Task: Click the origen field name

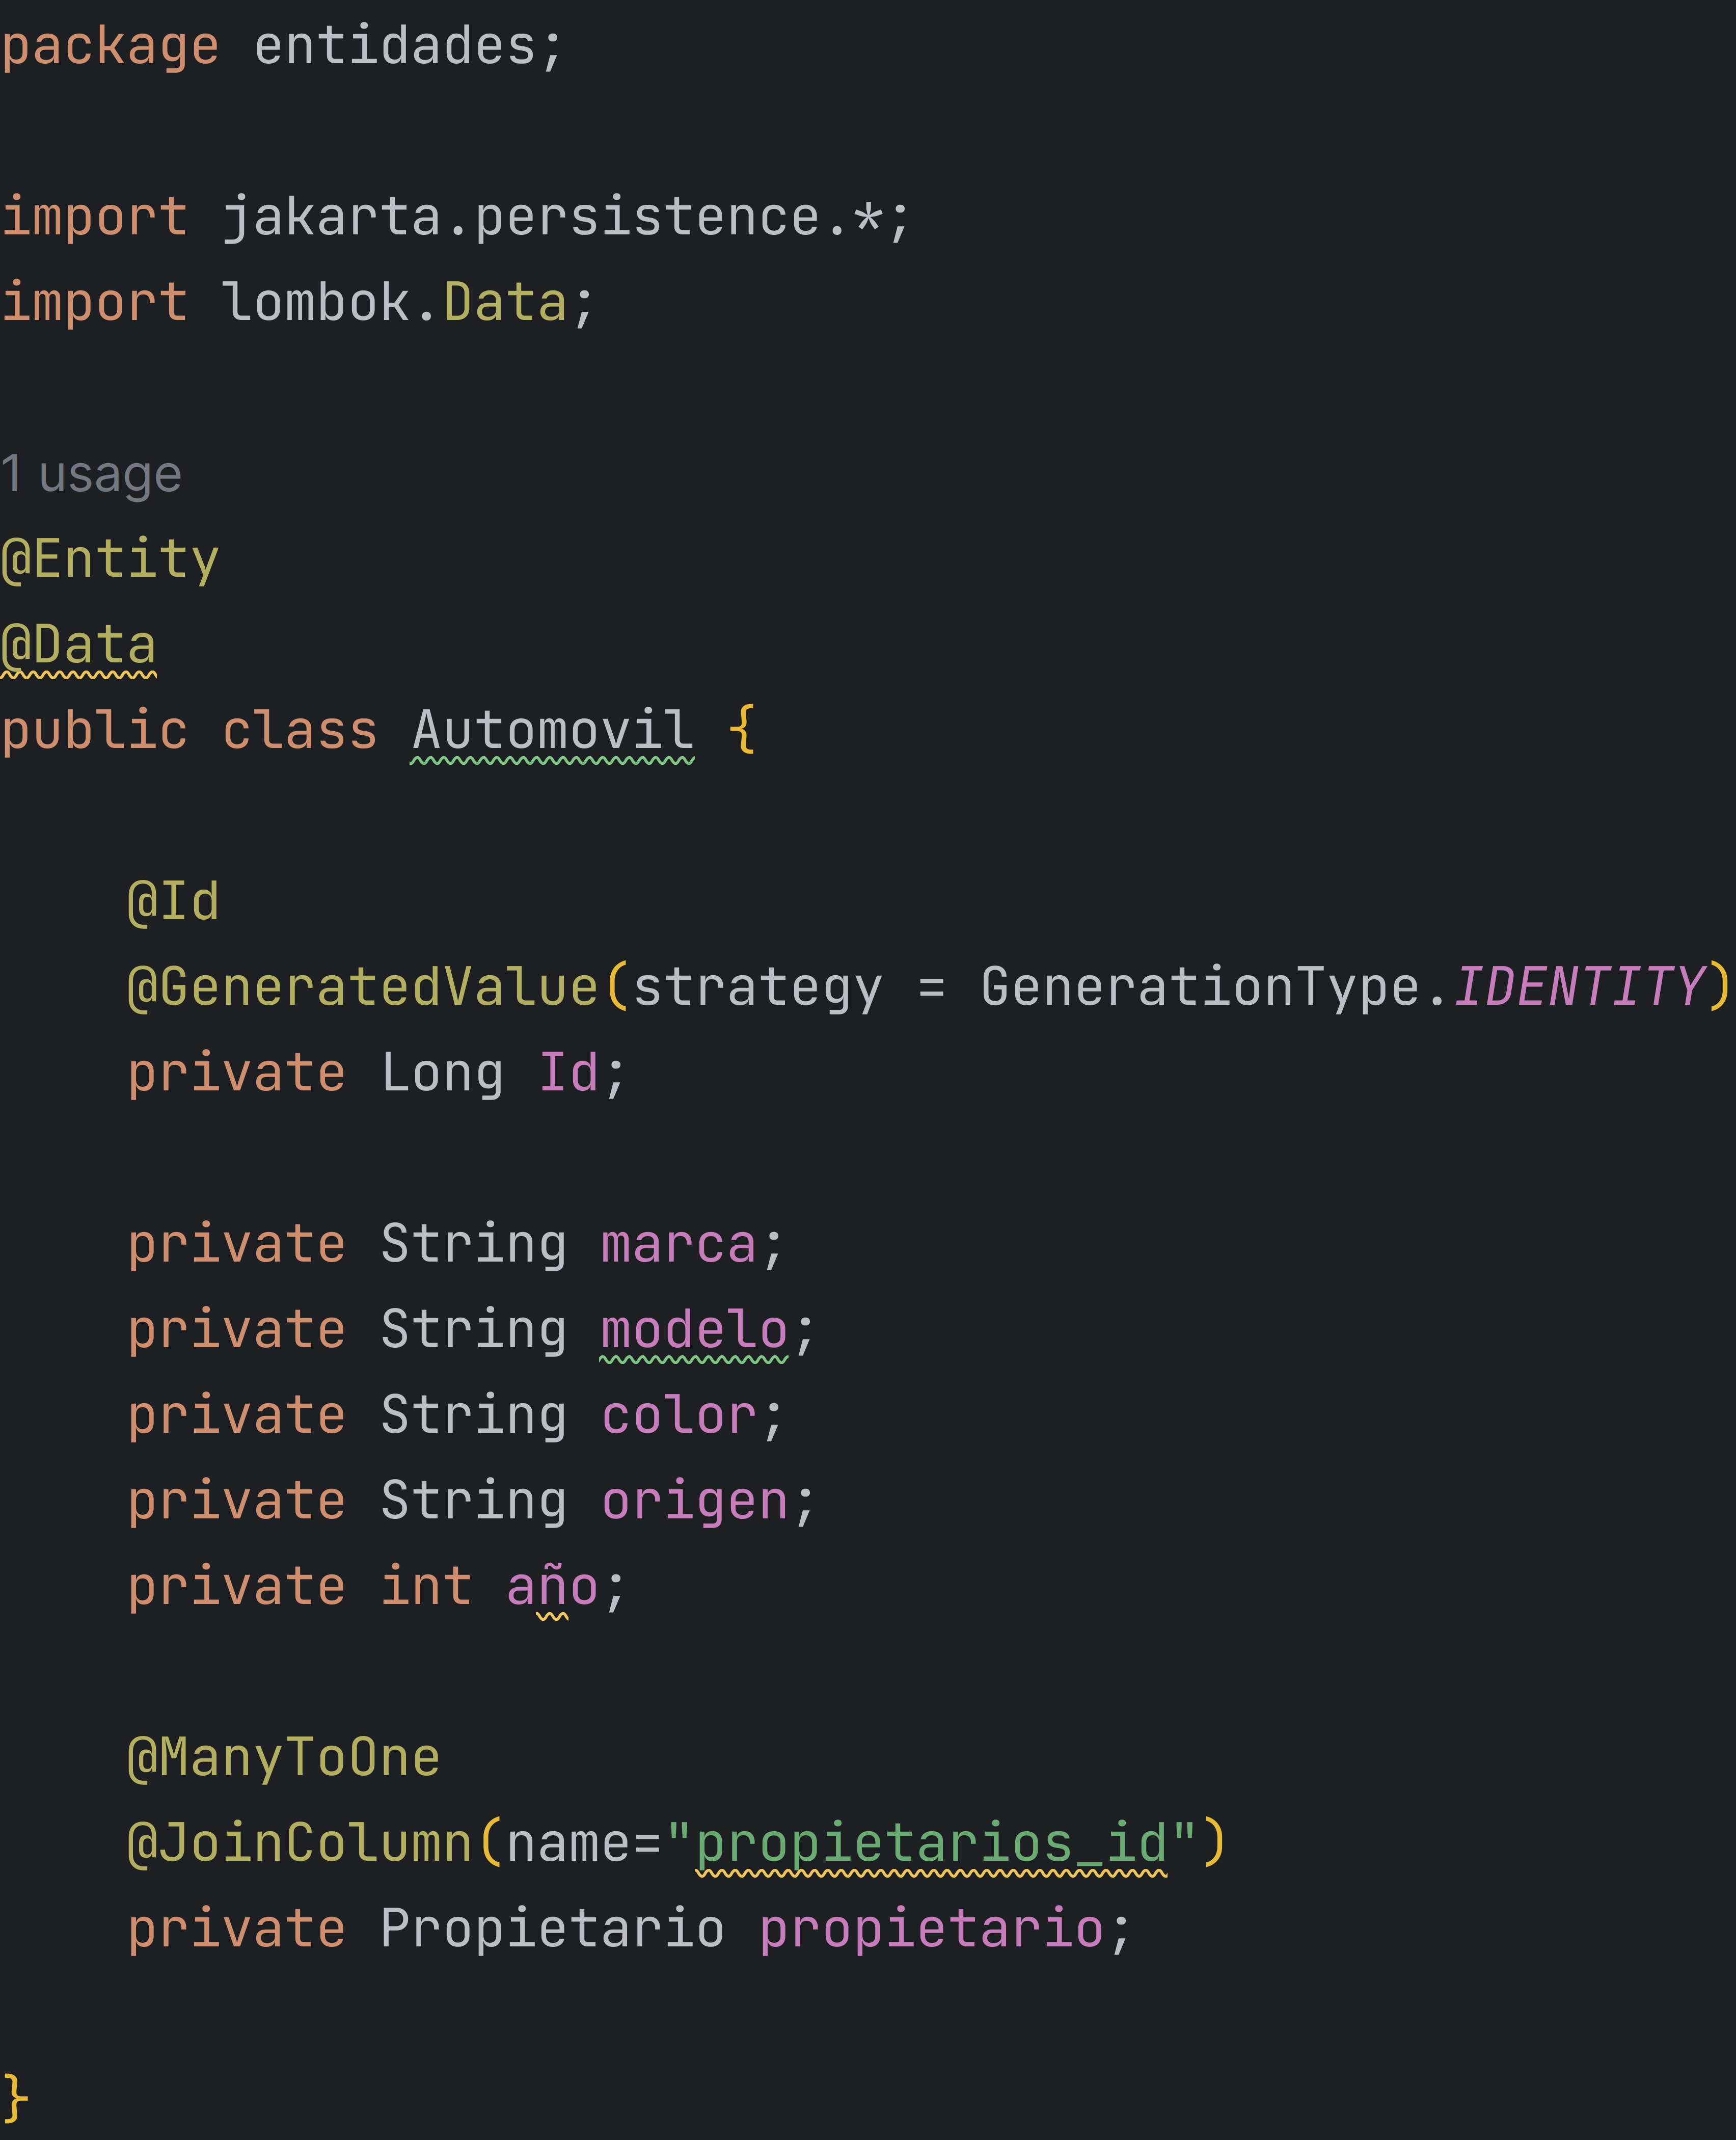Action: [694, 1502]
